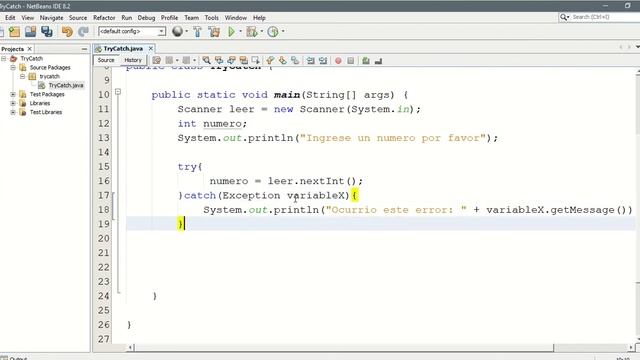640x360 pixels.
Task: Start macro recording red circle icon
Action: pyautogui.click(x=338, y=61)
